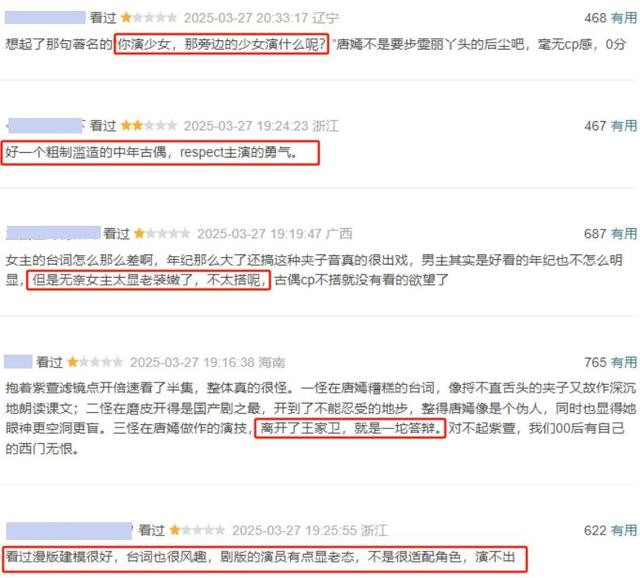640x578 pixels.
Task: Mark the Zhejiang two-star review as 有用
Action: click(624, 126)
